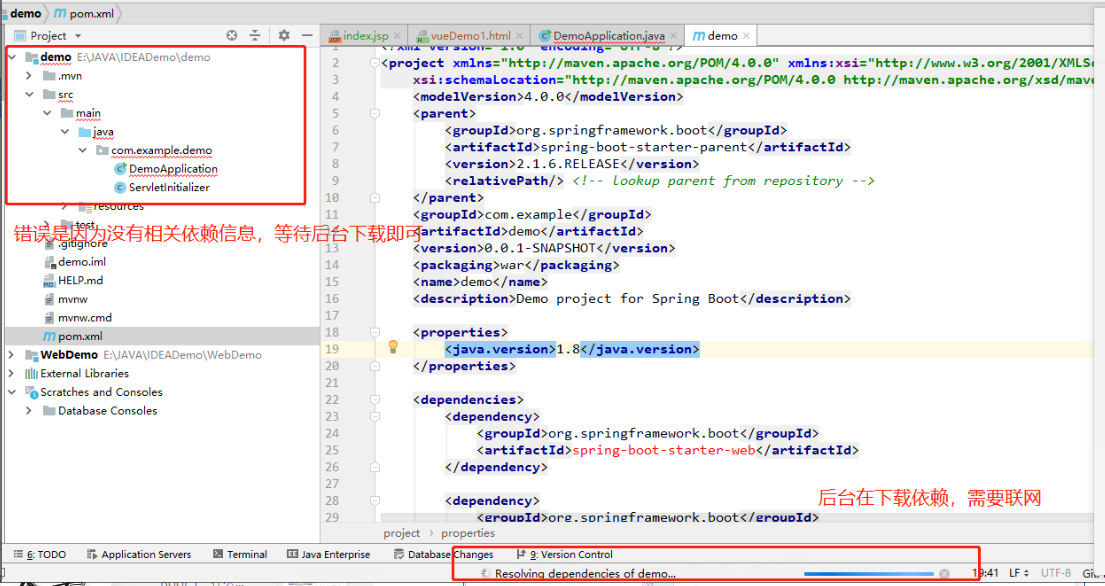The image size is (1105, 586).
Task: Hide the Project tool window with minus icon
Action: (306, 35)
